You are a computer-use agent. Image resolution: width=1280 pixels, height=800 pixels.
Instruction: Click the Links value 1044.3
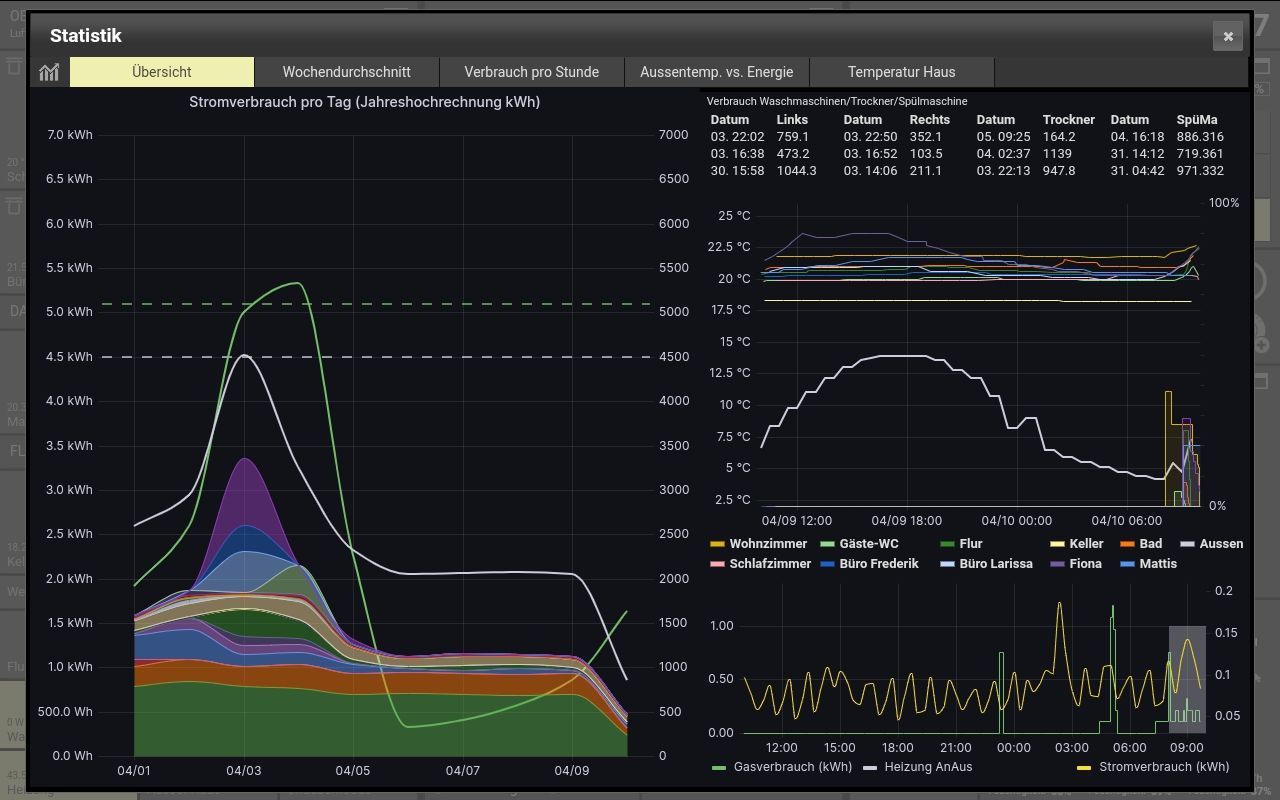tap(797, 171)
